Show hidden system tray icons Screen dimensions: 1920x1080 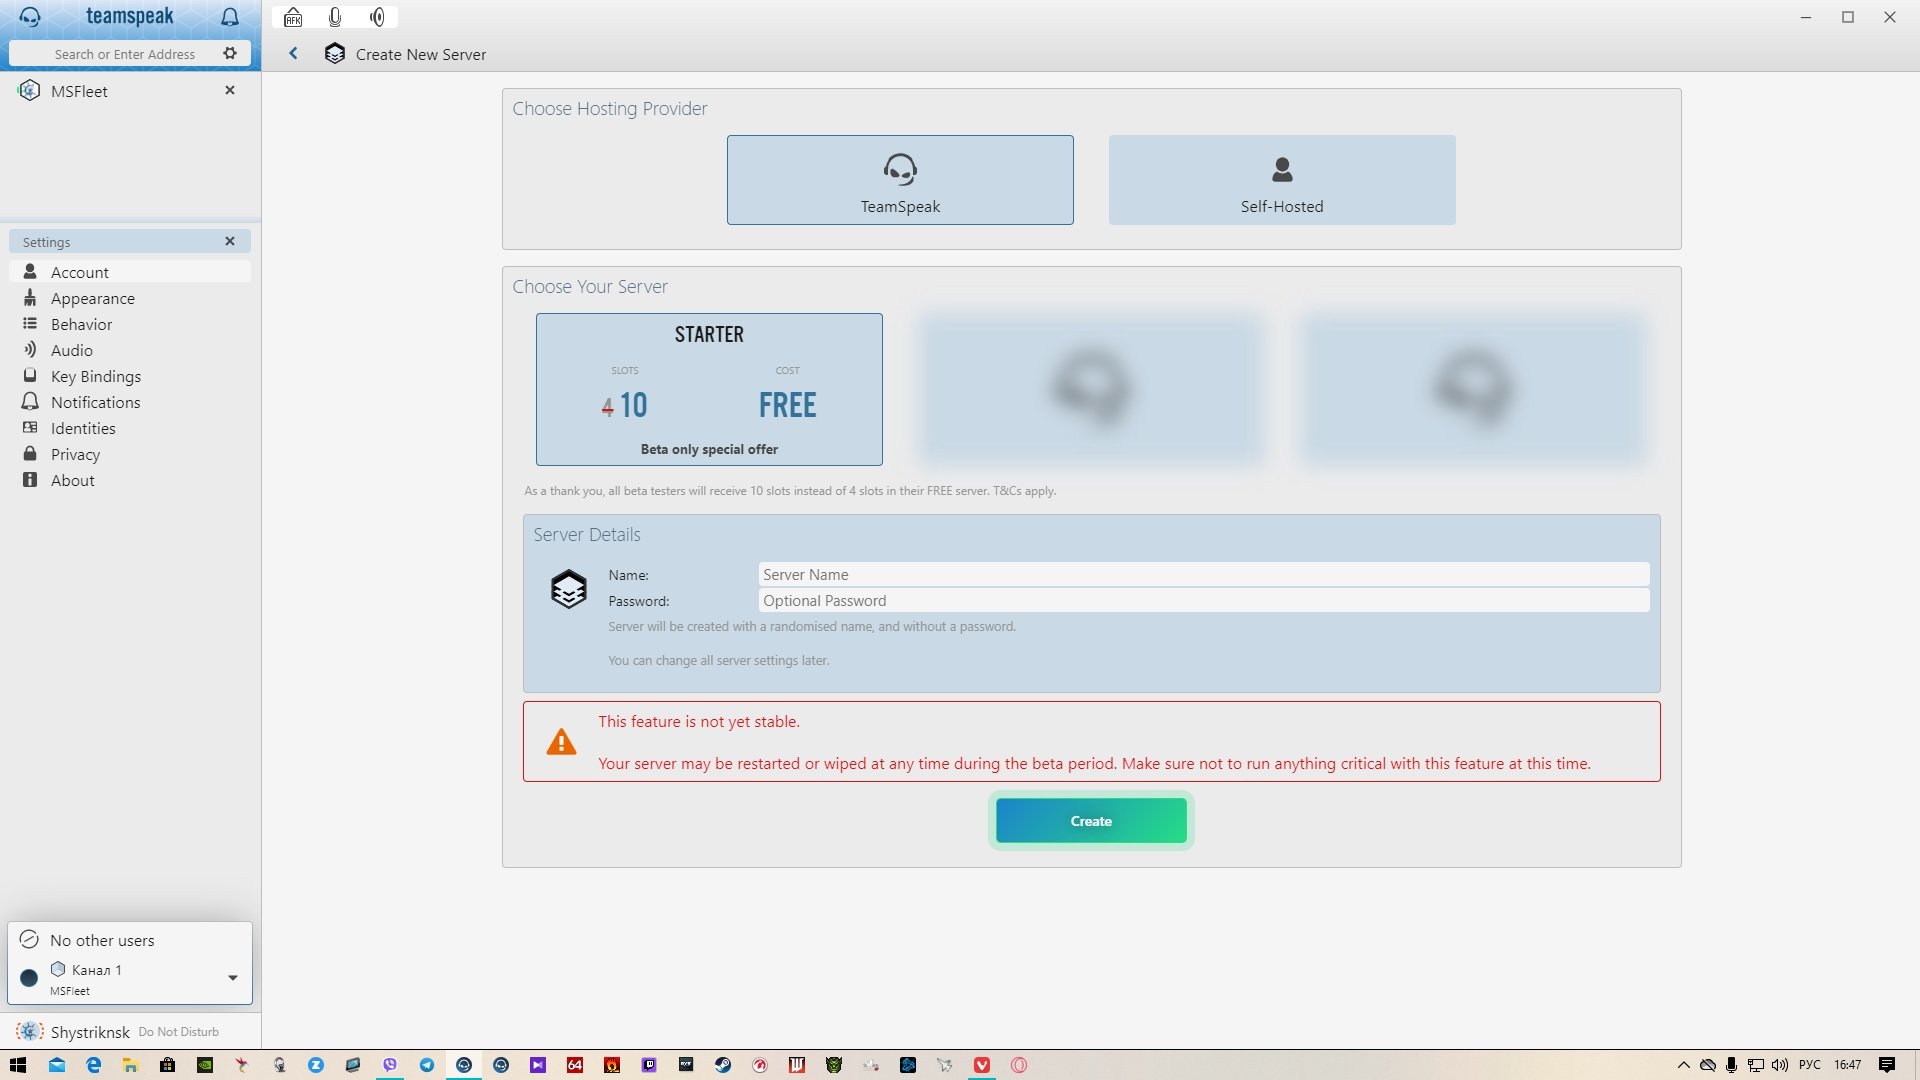(1684, 1065)
